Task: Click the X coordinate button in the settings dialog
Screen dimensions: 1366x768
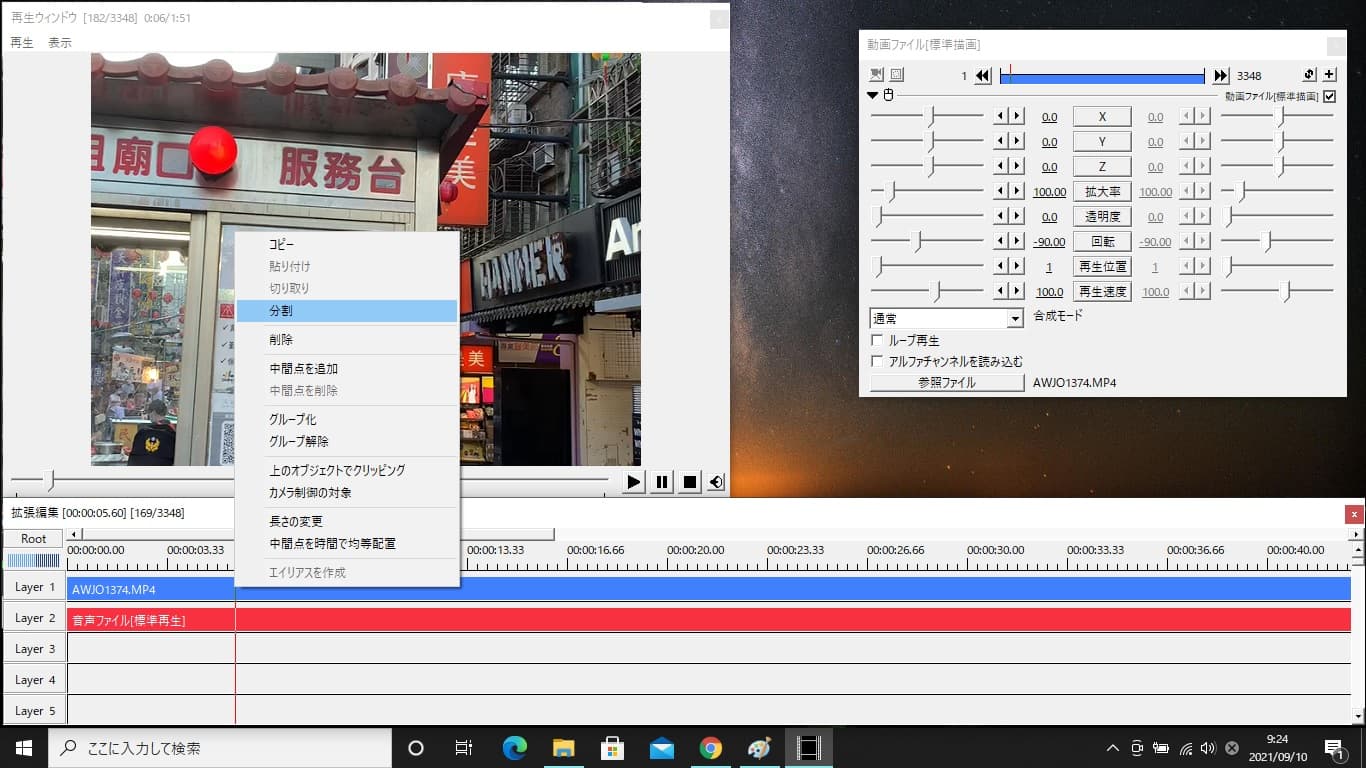Action: tap(1101, 115)
